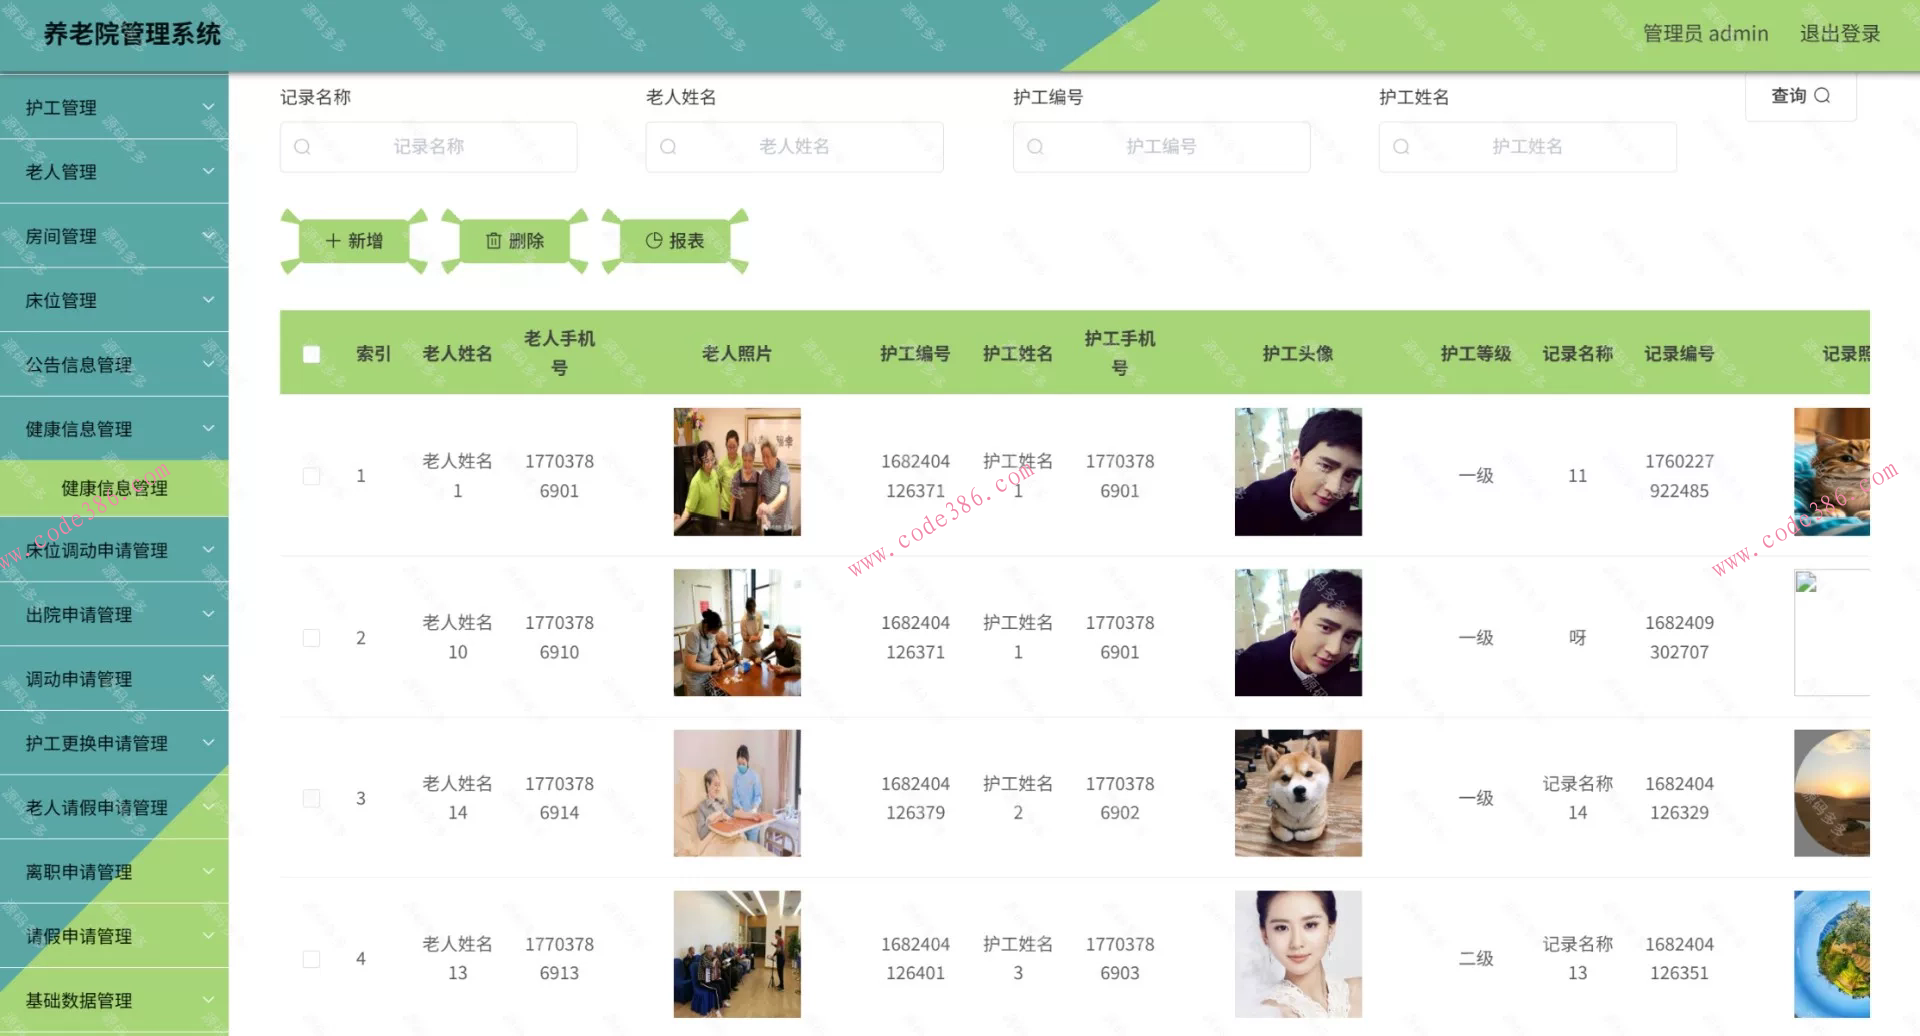The height and width of the screenshot is (1036, 1920).
Task: Click the plus icon on 新增 button
Action: pyautogui.click(x=333, y=241)
